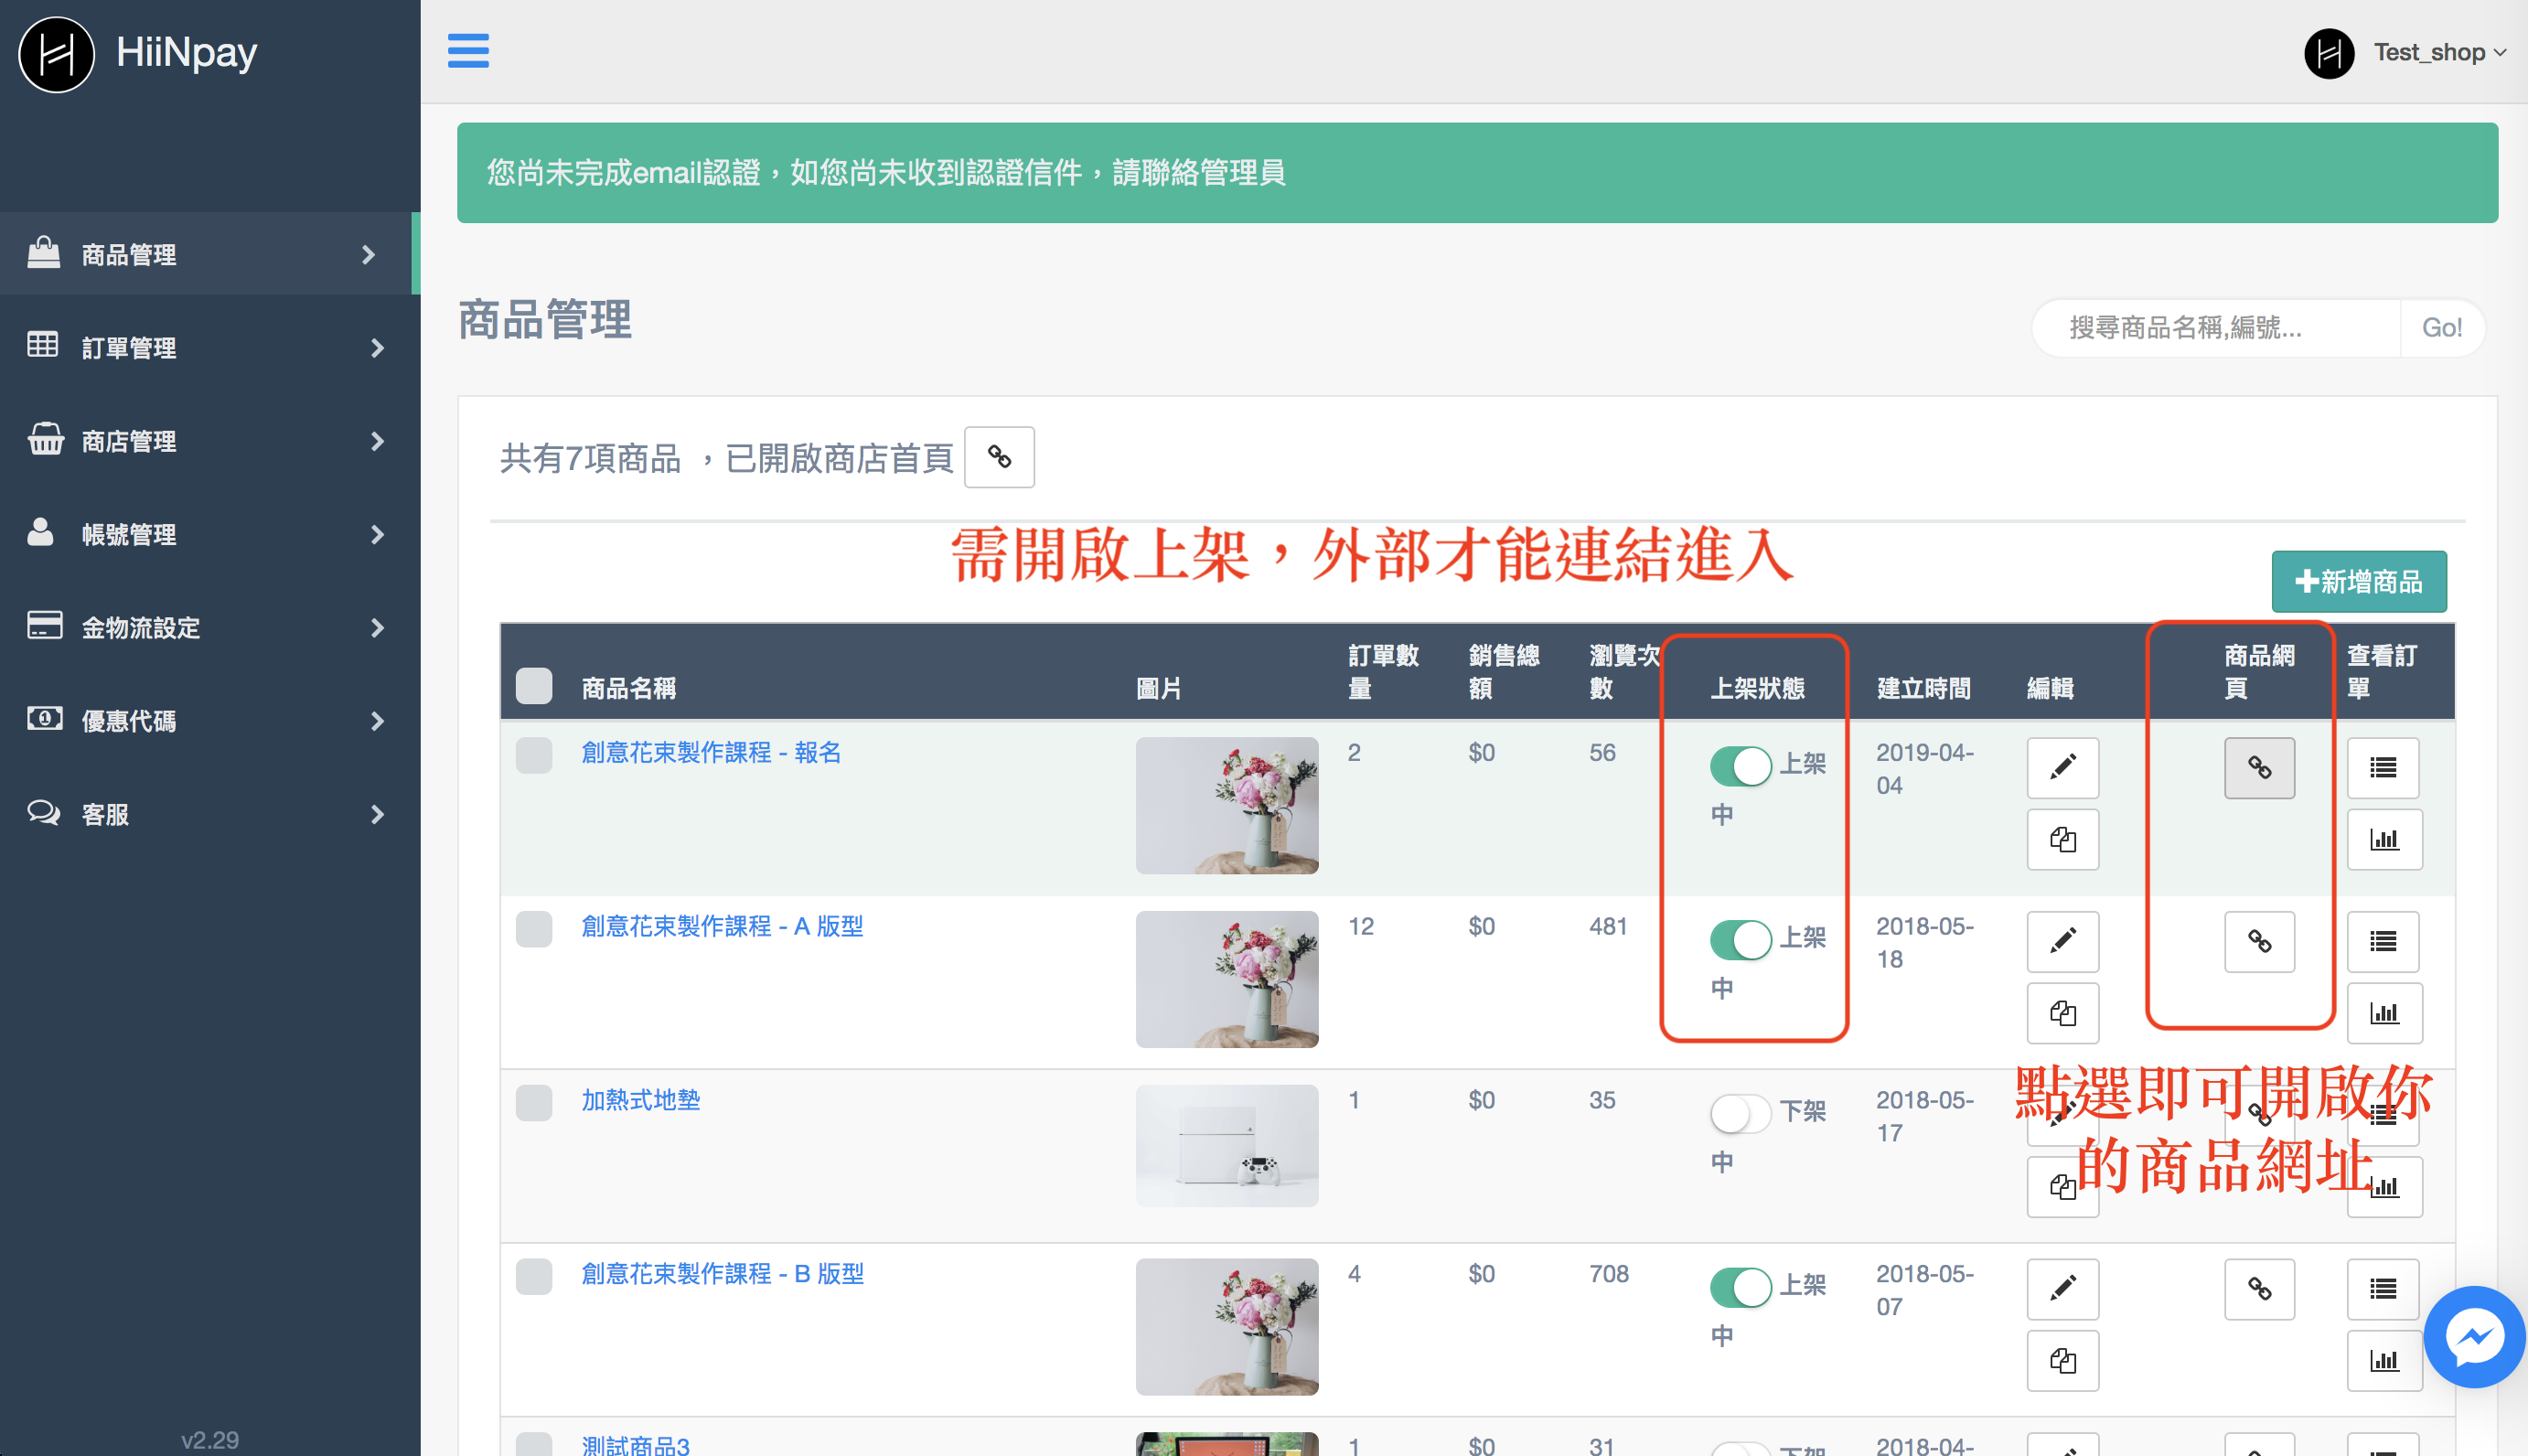Image resolution: width=2528 pixels, height=1456 pixels.
Task: Edit 創意花束製作課程 - 報名 with pencil icon
Action: point(2062,768)
